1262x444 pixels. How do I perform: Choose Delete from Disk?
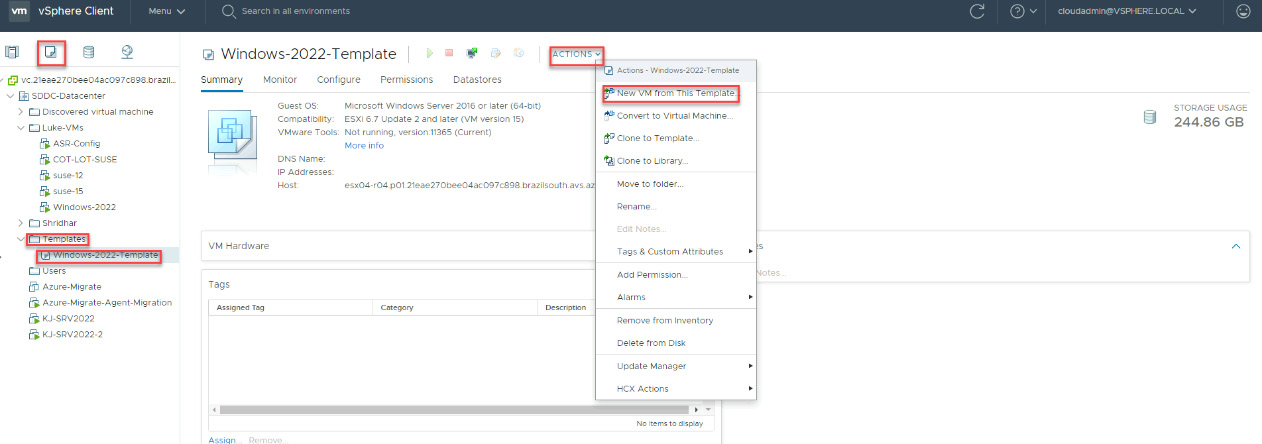(676, 343)
